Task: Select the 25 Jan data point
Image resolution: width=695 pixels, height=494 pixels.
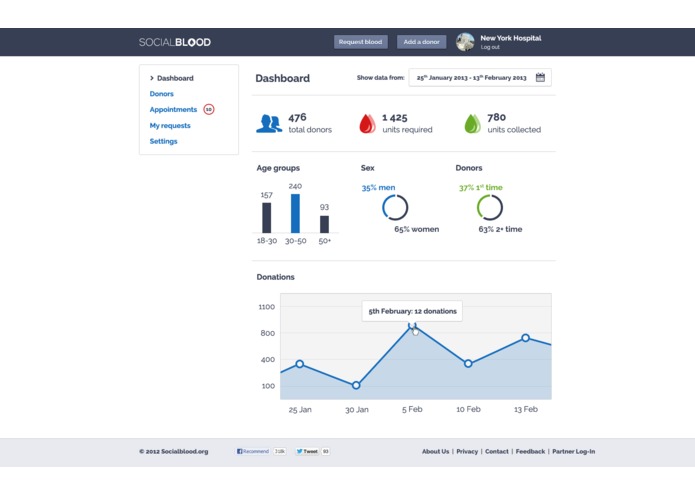Action: [300, 364]
